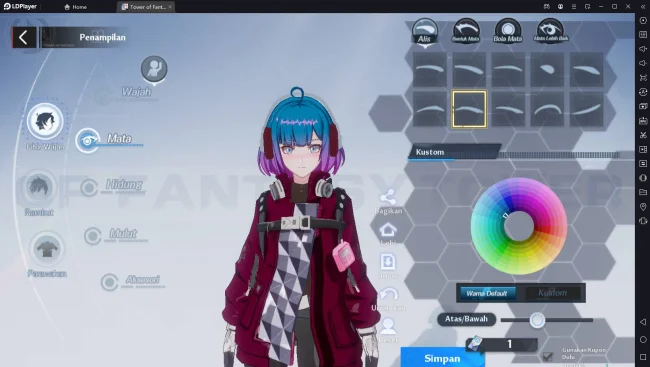Image resolution: width=650 pixels, height=367 pixels.
Task: Click LDPlayer volume up sidebar icon
Action: coord(643,49)
